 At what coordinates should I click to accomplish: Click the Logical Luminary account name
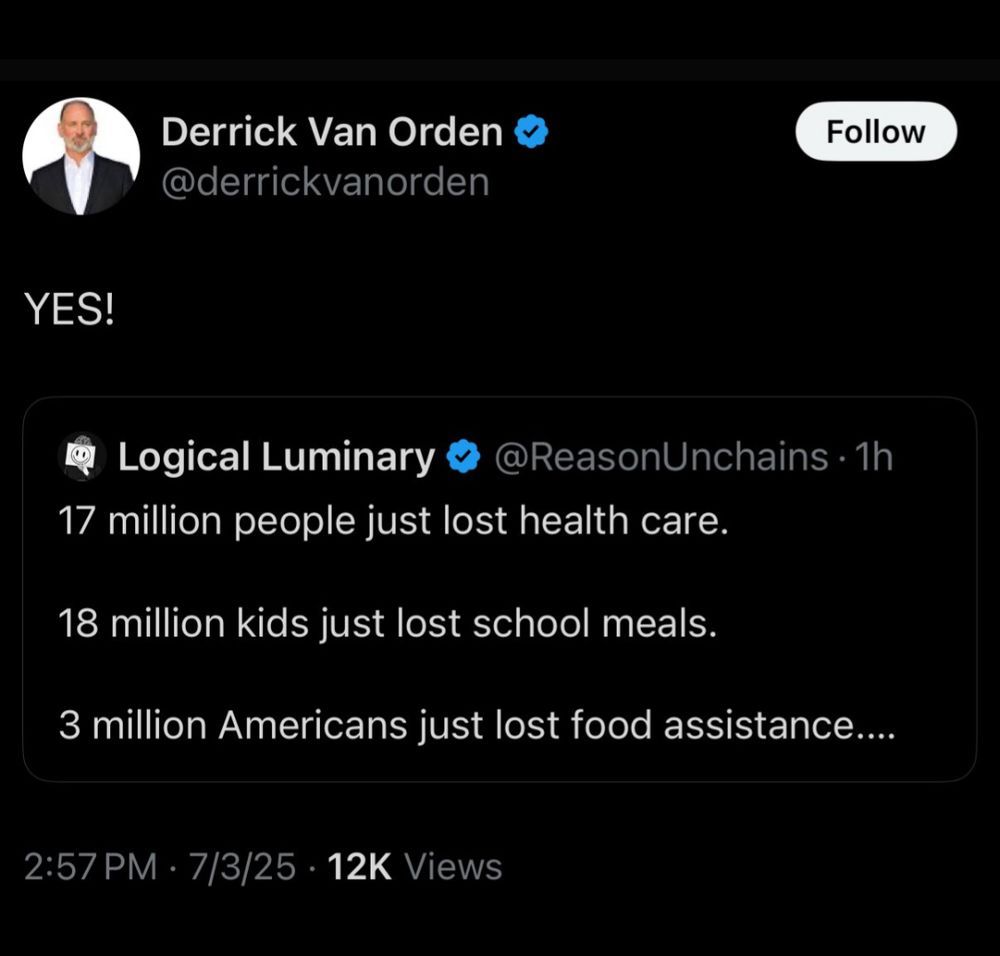276,457
